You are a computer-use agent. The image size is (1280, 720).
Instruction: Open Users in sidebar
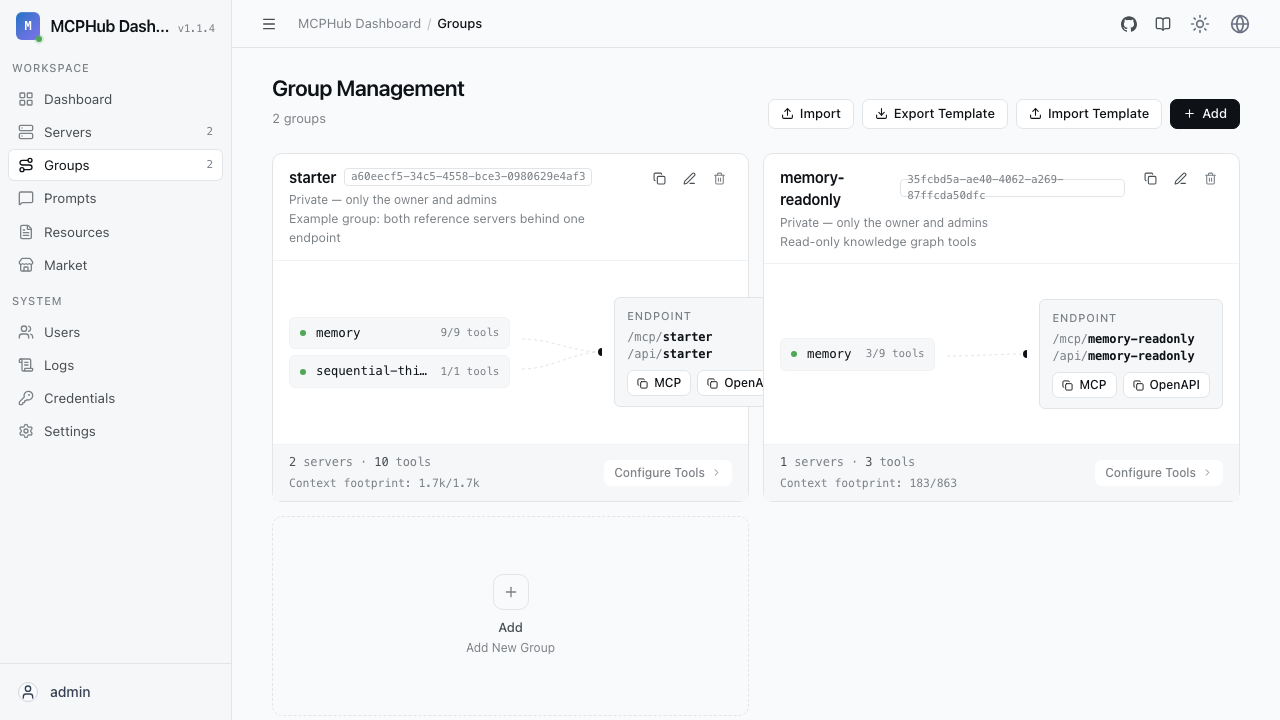115,332
